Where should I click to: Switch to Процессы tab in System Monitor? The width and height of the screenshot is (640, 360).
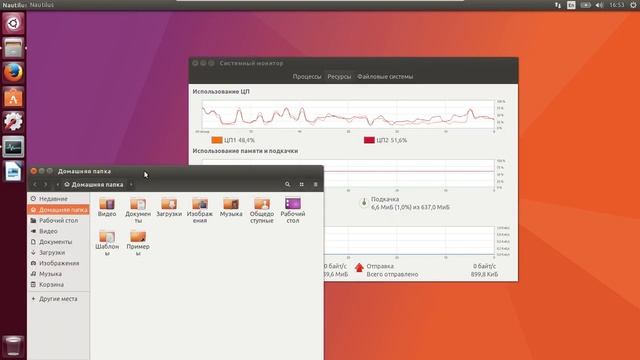[x=307, y=76]
